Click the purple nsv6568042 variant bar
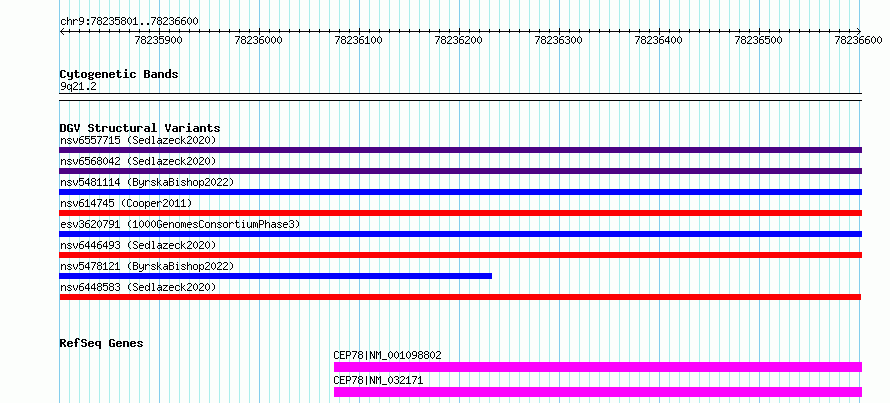The width and height of the screenshot is (890, 403). click(460, 171)
